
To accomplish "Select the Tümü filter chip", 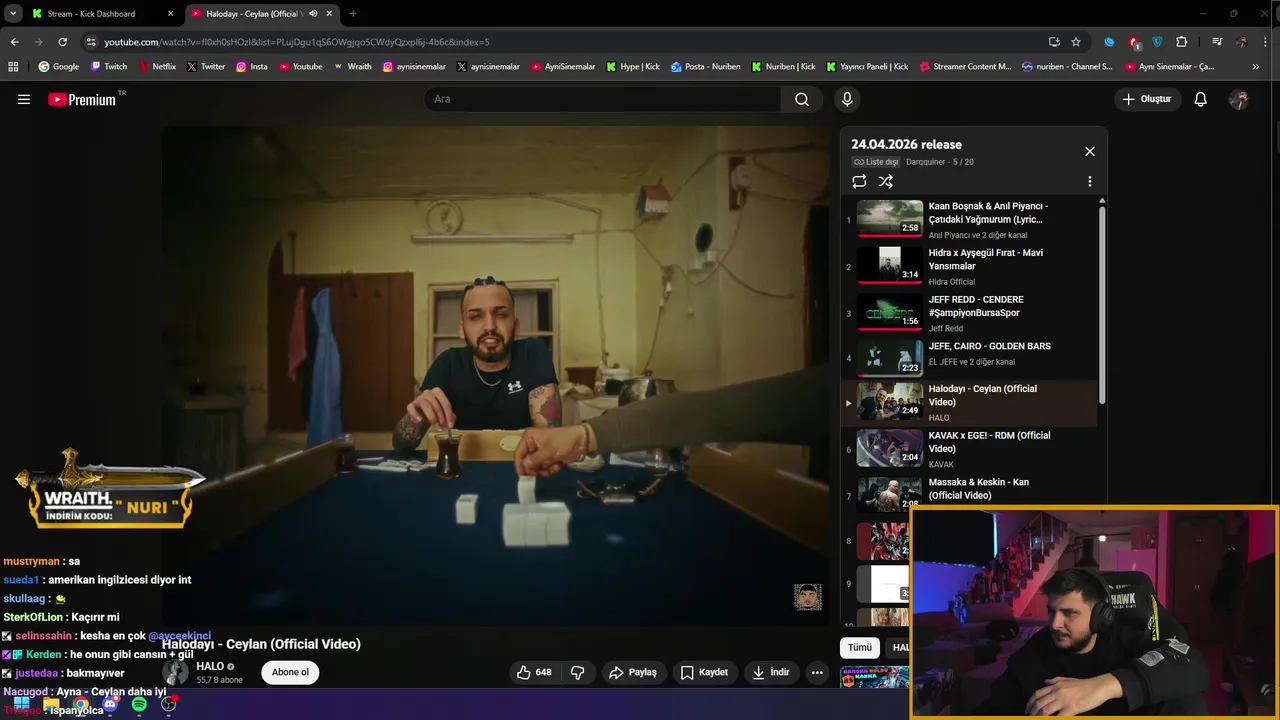I will [860, 647].
